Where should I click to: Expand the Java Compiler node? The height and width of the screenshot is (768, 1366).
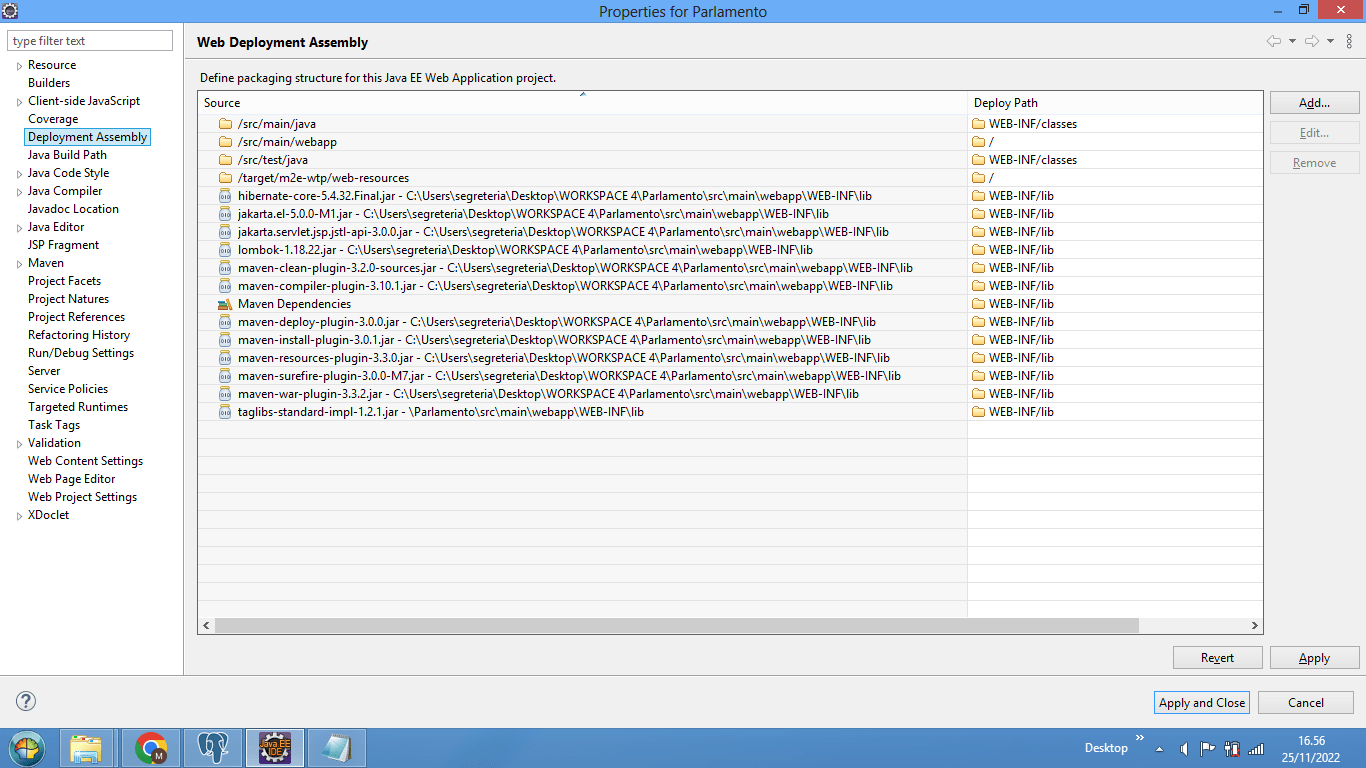point(19,192)
